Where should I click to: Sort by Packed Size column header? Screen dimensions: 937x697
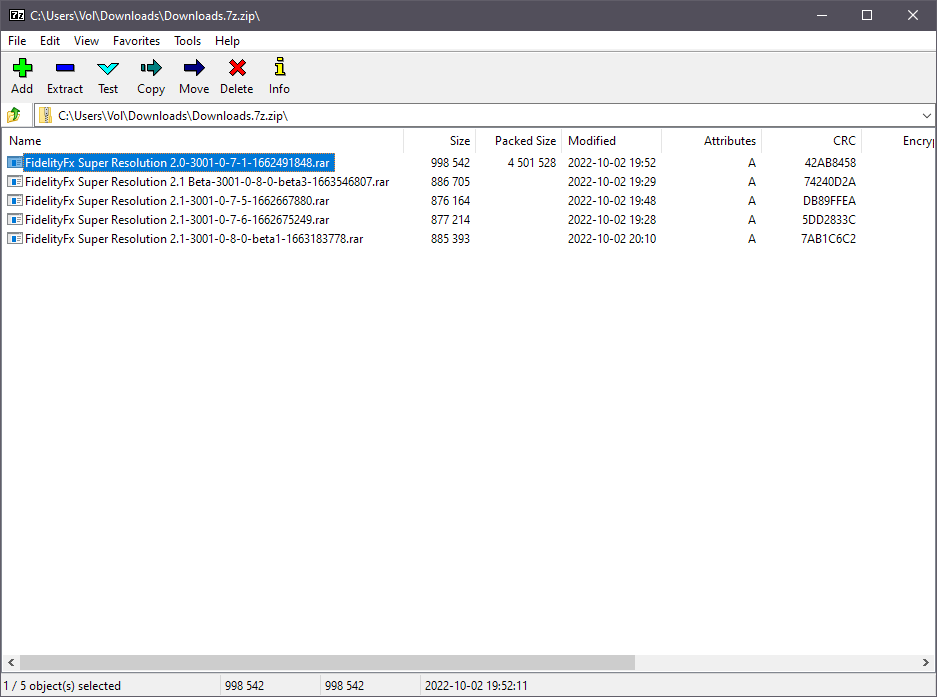[x=519, y=140]
